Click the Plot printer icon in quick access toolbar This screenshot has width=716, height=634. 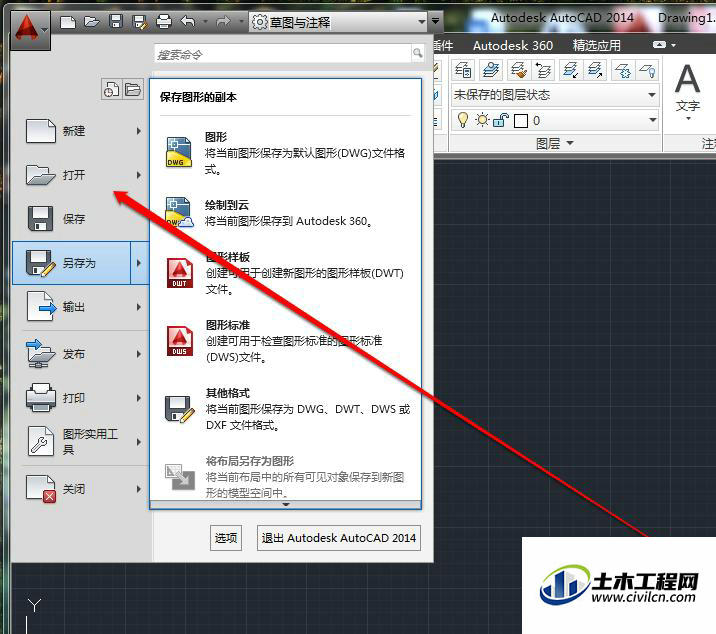click(x=163, y=21)
